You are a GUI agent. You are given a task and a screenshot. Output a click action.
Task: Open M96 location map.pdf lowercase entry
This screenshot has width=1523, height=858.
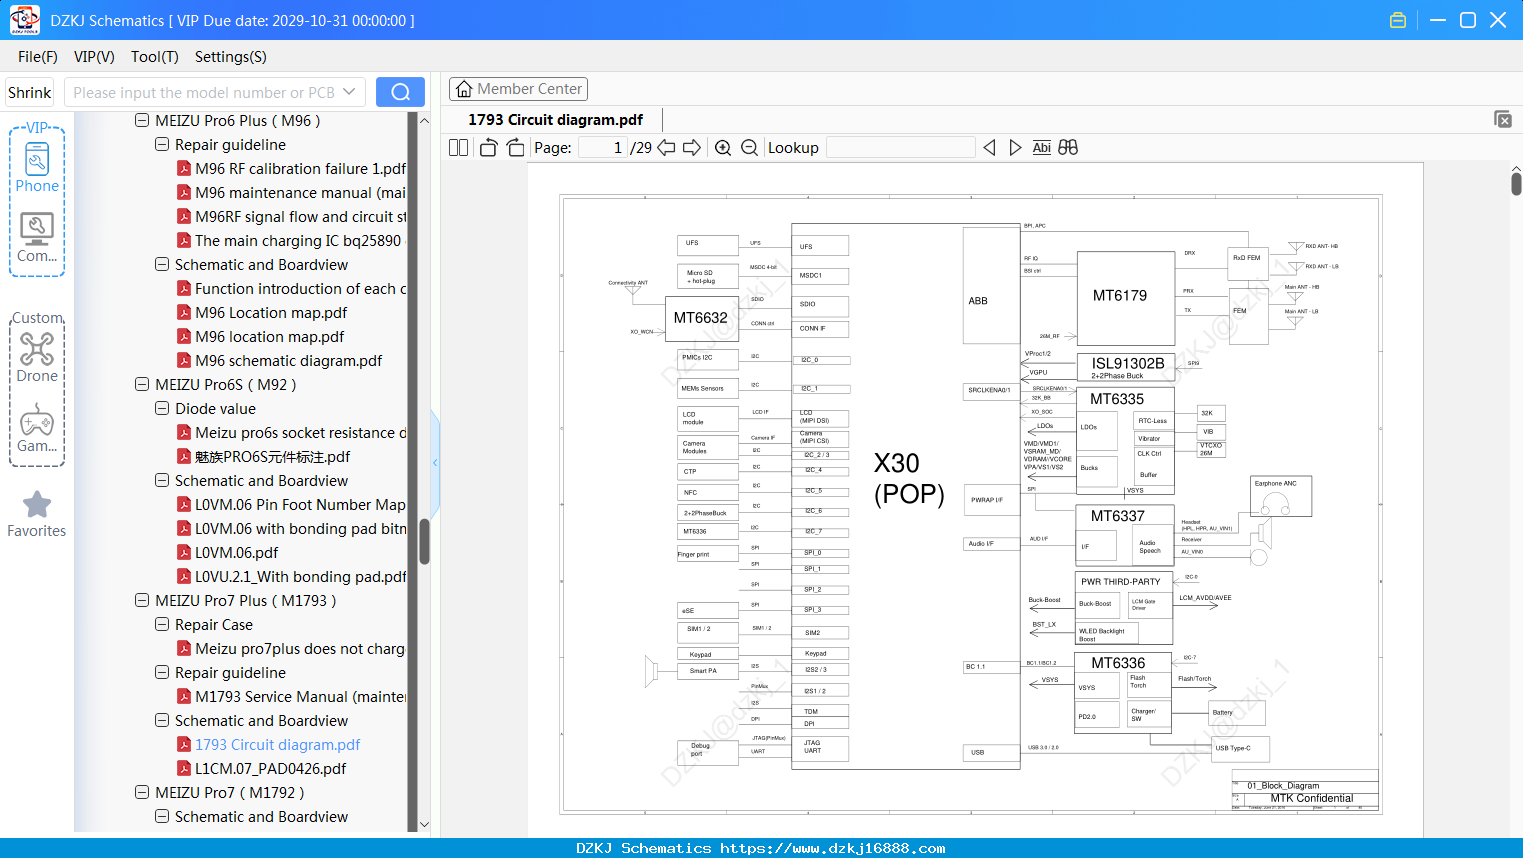click(269, 336)
